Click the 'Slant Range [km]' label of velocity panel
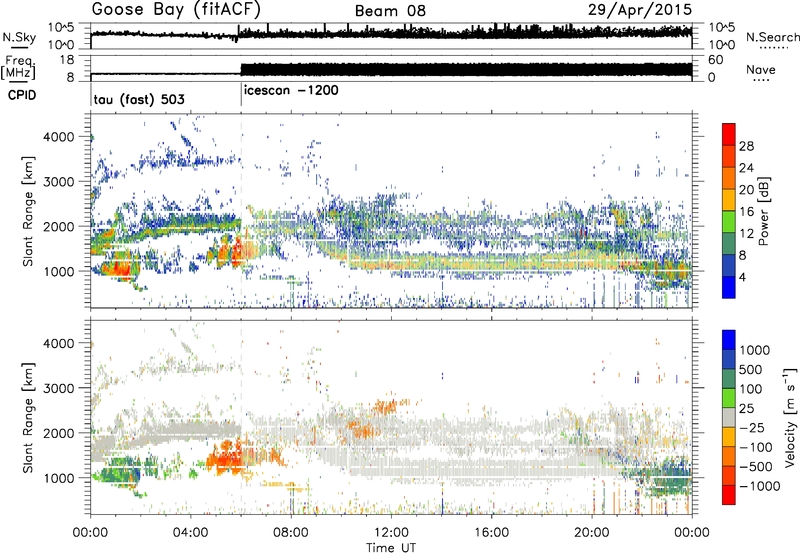This screenshot has height=554, width=800. (28, 417)
